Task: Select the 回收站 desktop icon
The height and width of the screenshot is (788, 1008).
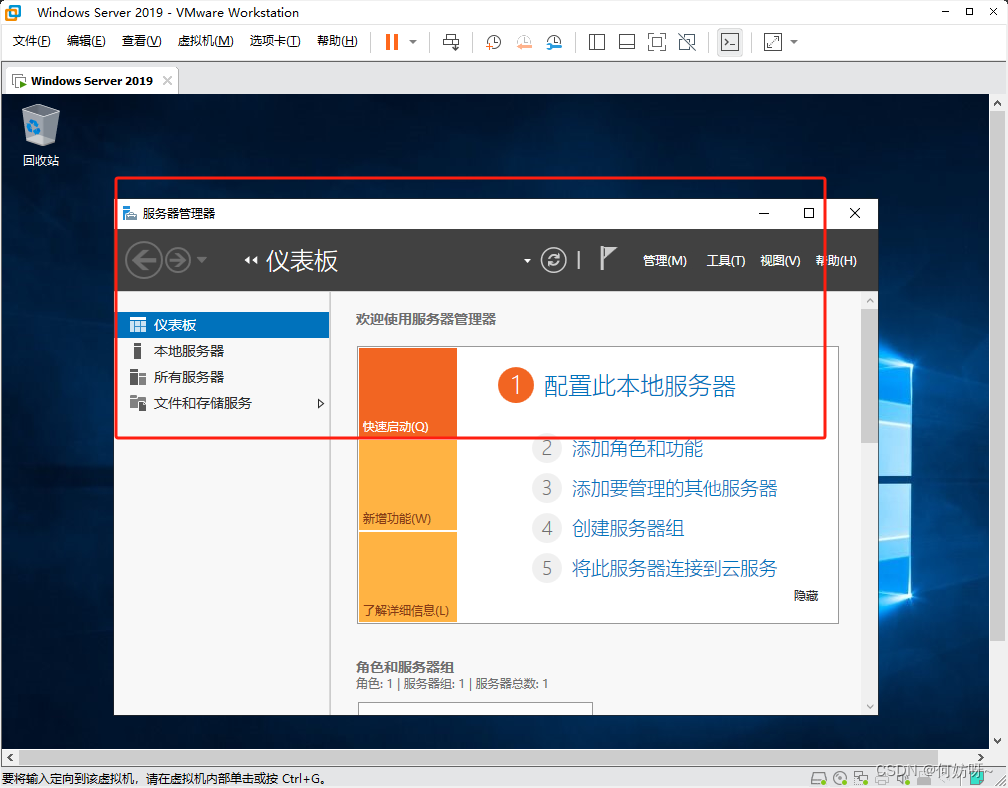Action: [x=40, y=136]
